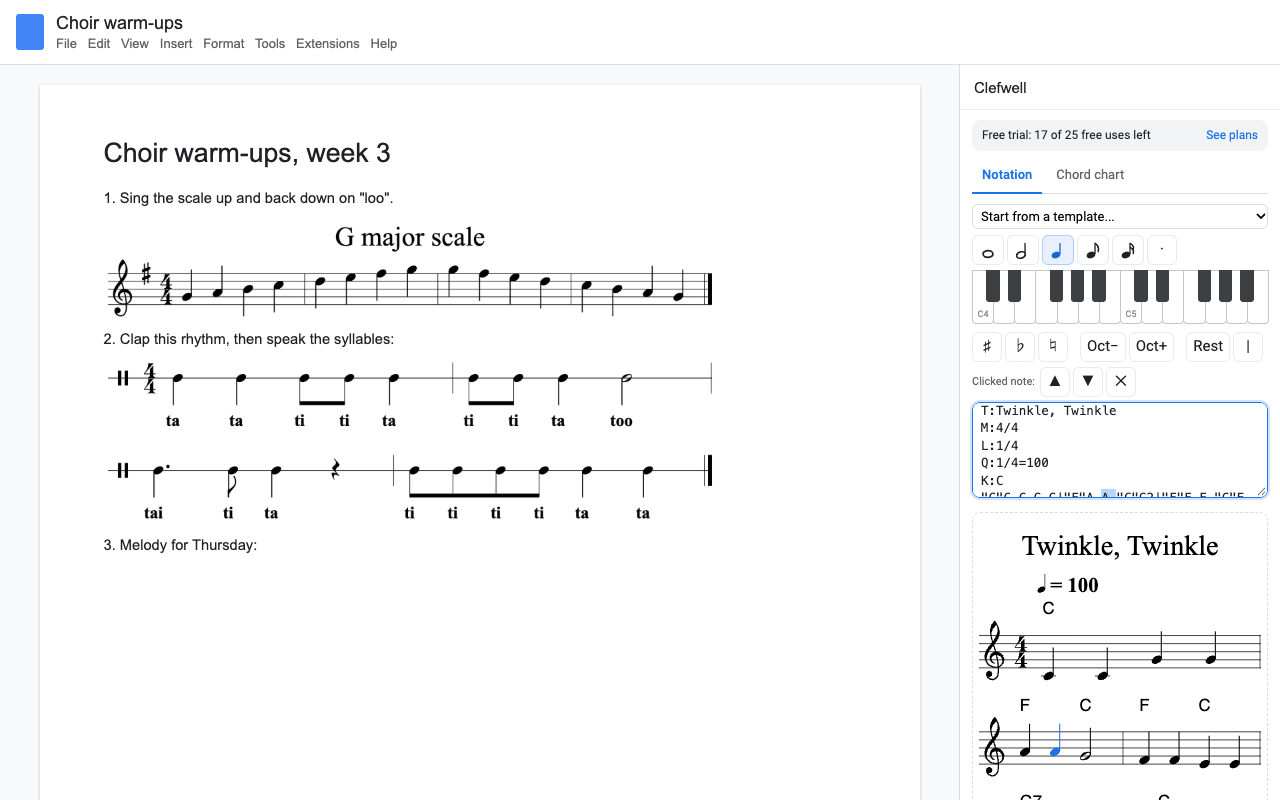Insert a Rest
The height and width of the screenshot is (800, 1280).
pos(1208,346)
